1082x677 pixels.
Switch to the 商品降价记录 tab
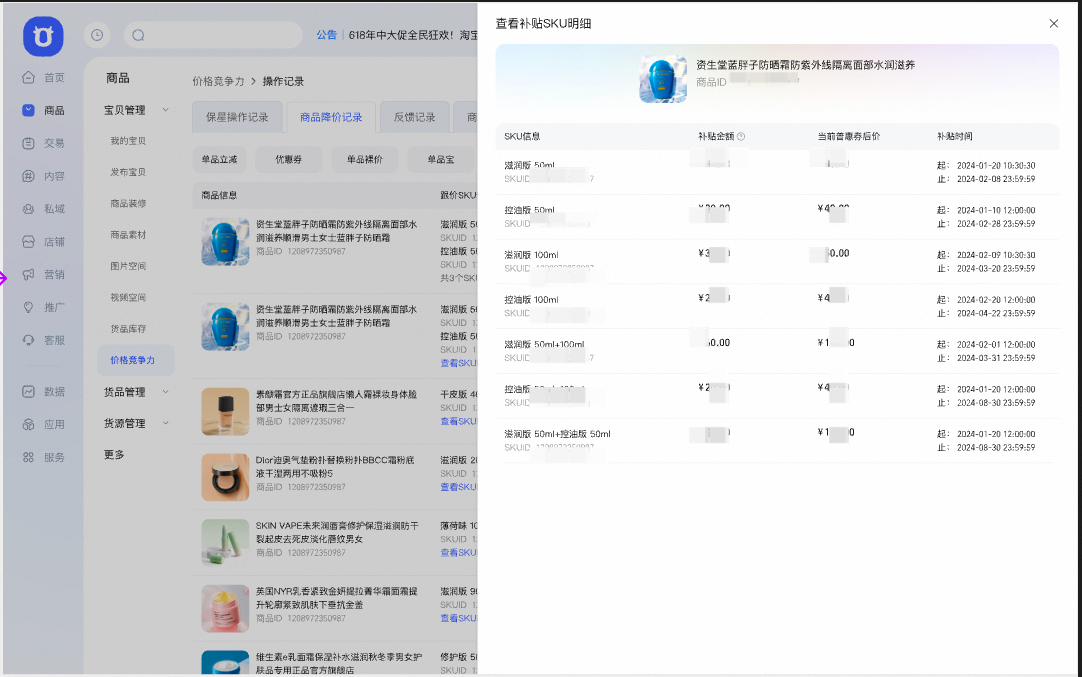[x=331, y=117]
